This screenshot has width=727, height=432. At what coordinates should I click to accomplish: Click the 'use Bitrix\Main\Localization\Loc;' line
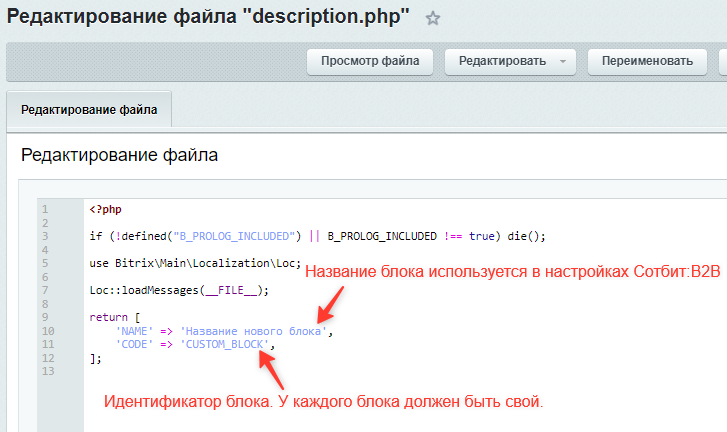click(195, 263)
